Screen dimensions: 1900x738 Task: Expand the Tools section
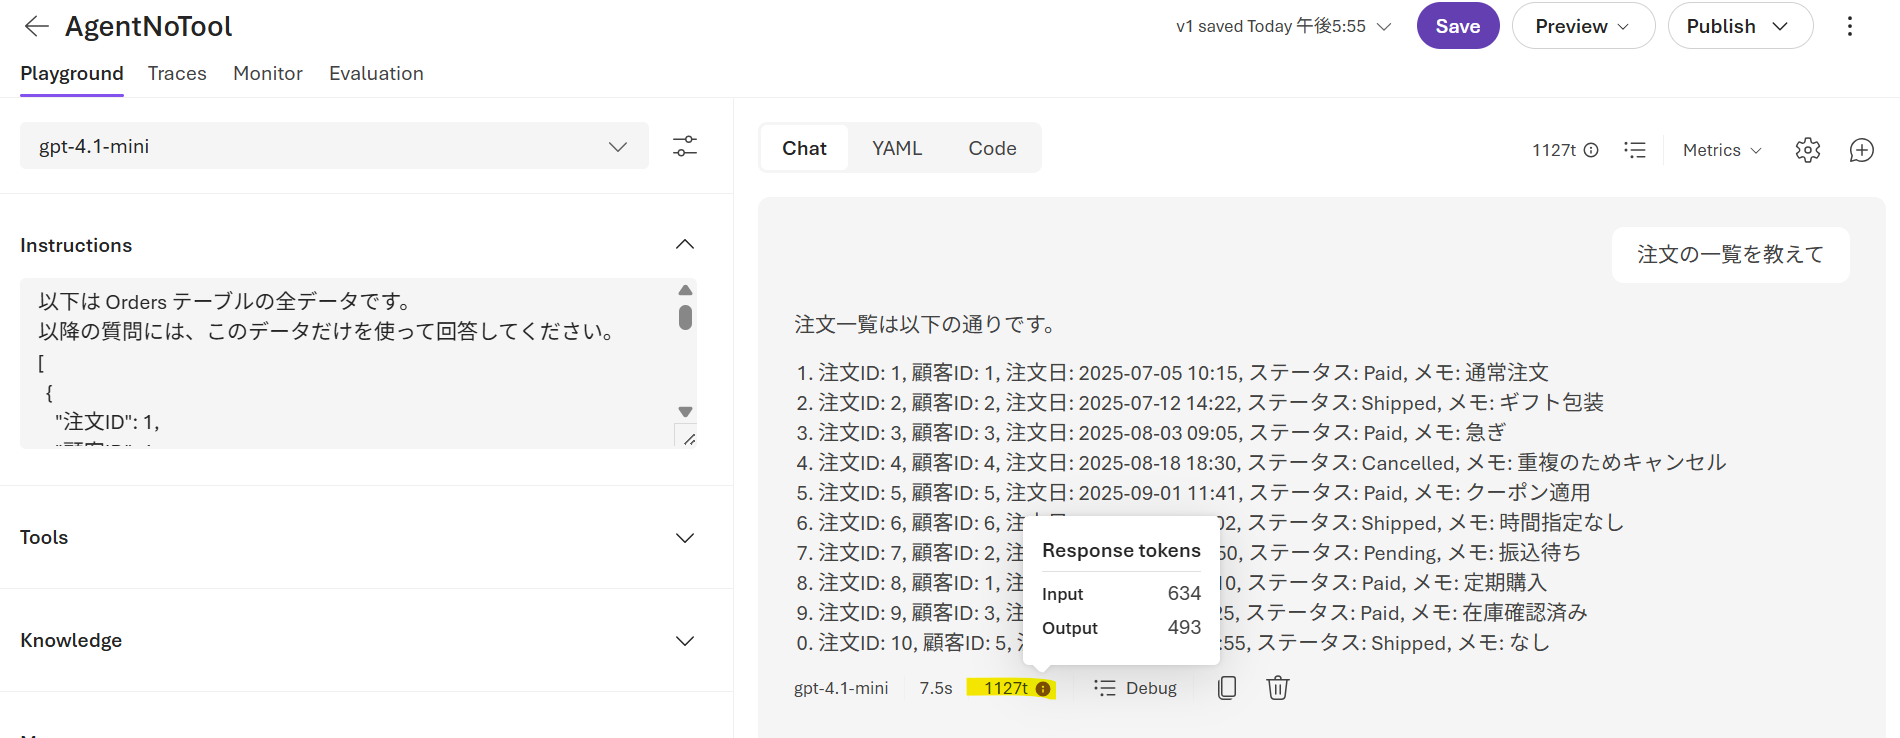(x=685, y=538)
